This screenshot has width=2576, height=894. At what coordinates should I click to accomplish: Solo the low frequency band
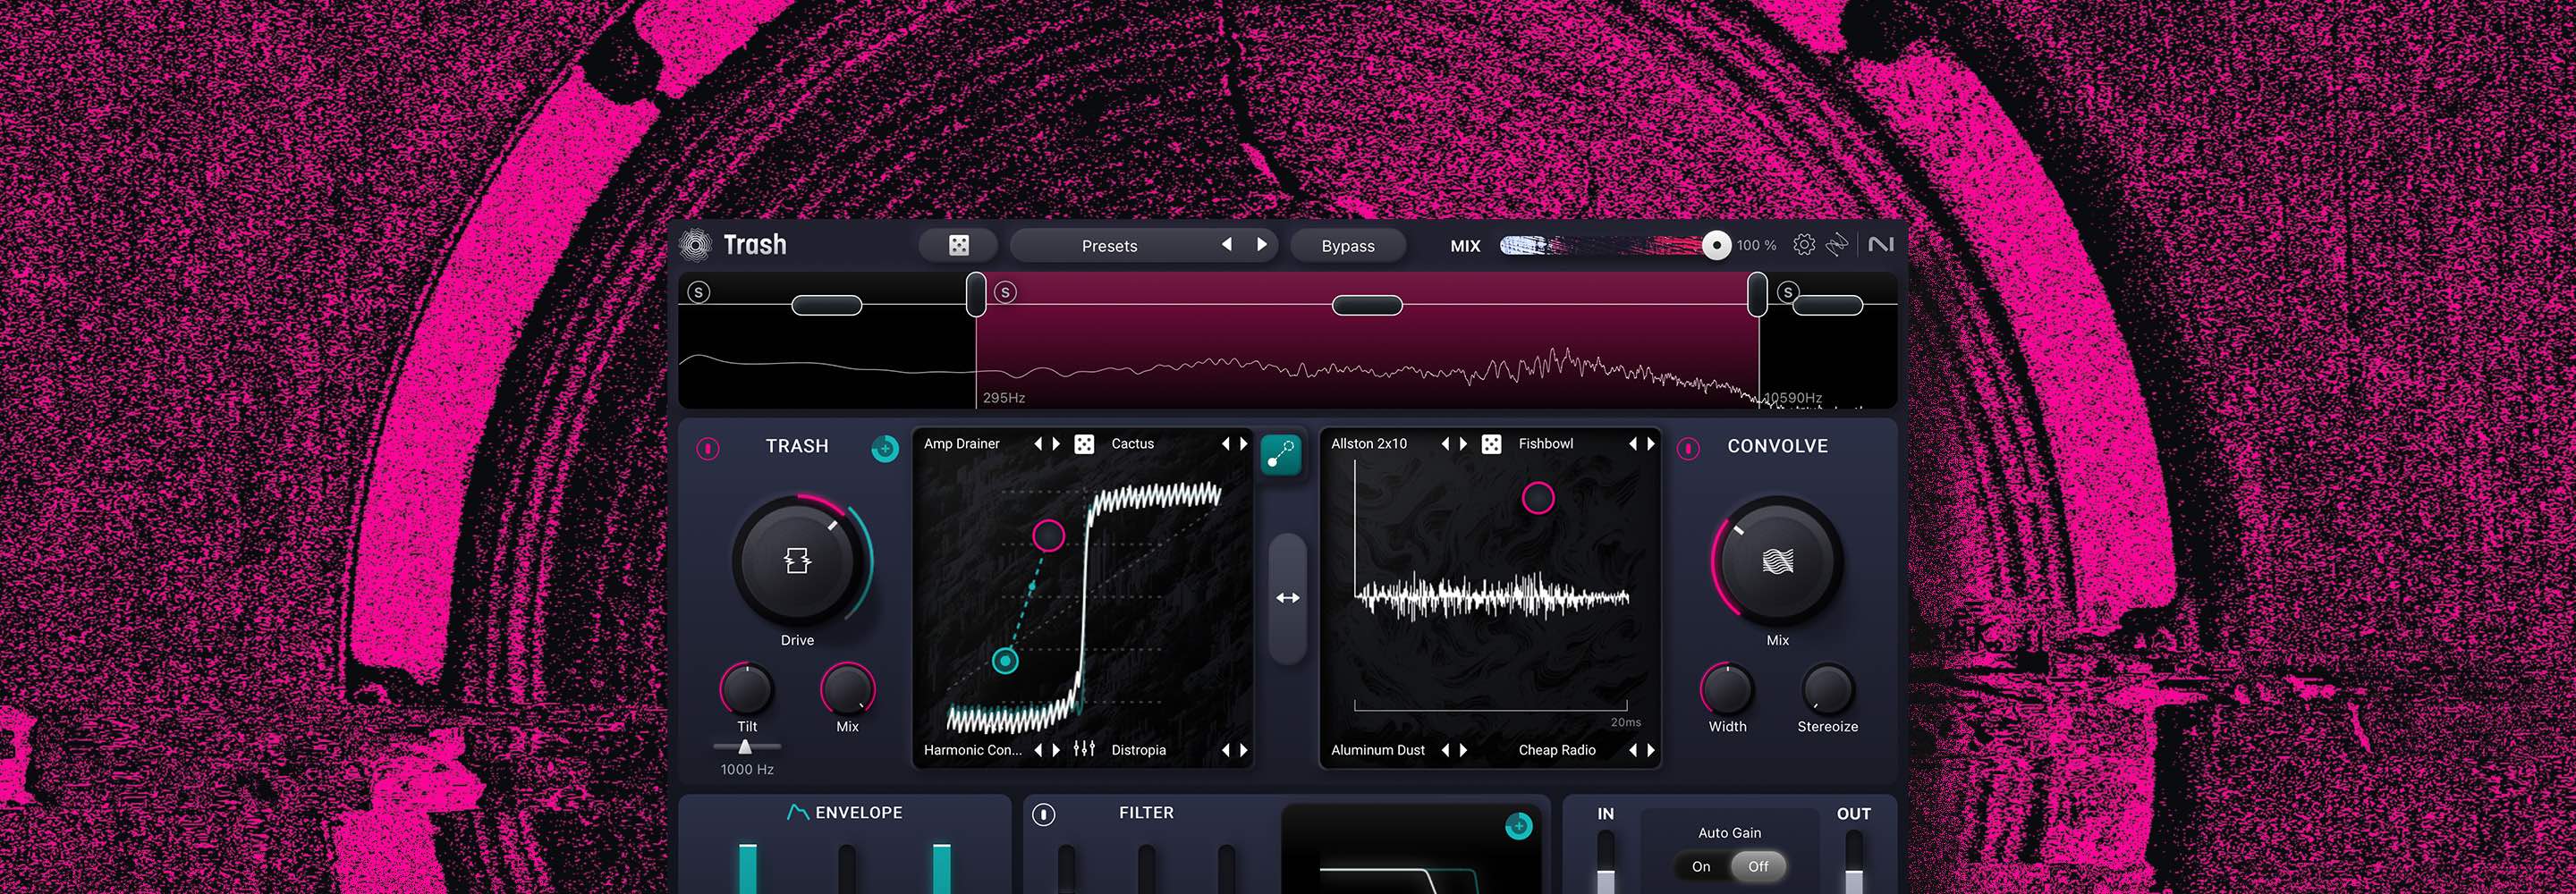699,292
